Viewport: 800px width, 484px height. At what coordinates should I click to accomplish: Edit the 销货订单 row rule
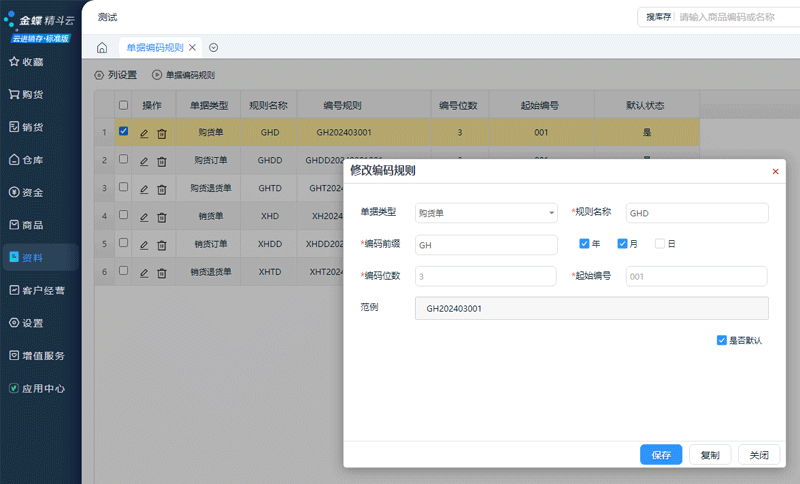144,245
